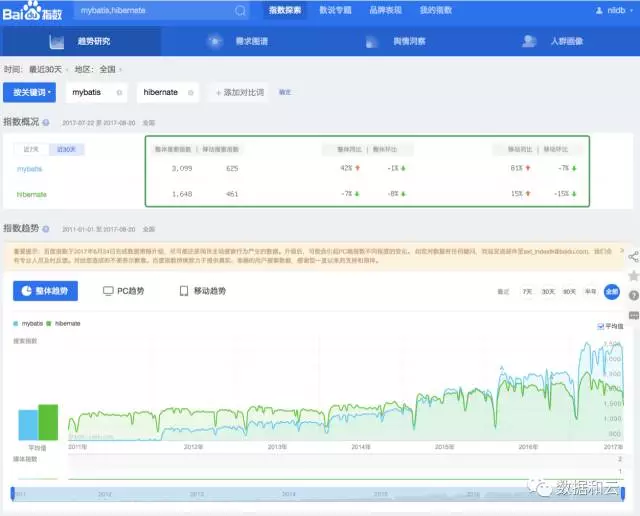Click the 人群画像 people icon

[x=529, y=41]
